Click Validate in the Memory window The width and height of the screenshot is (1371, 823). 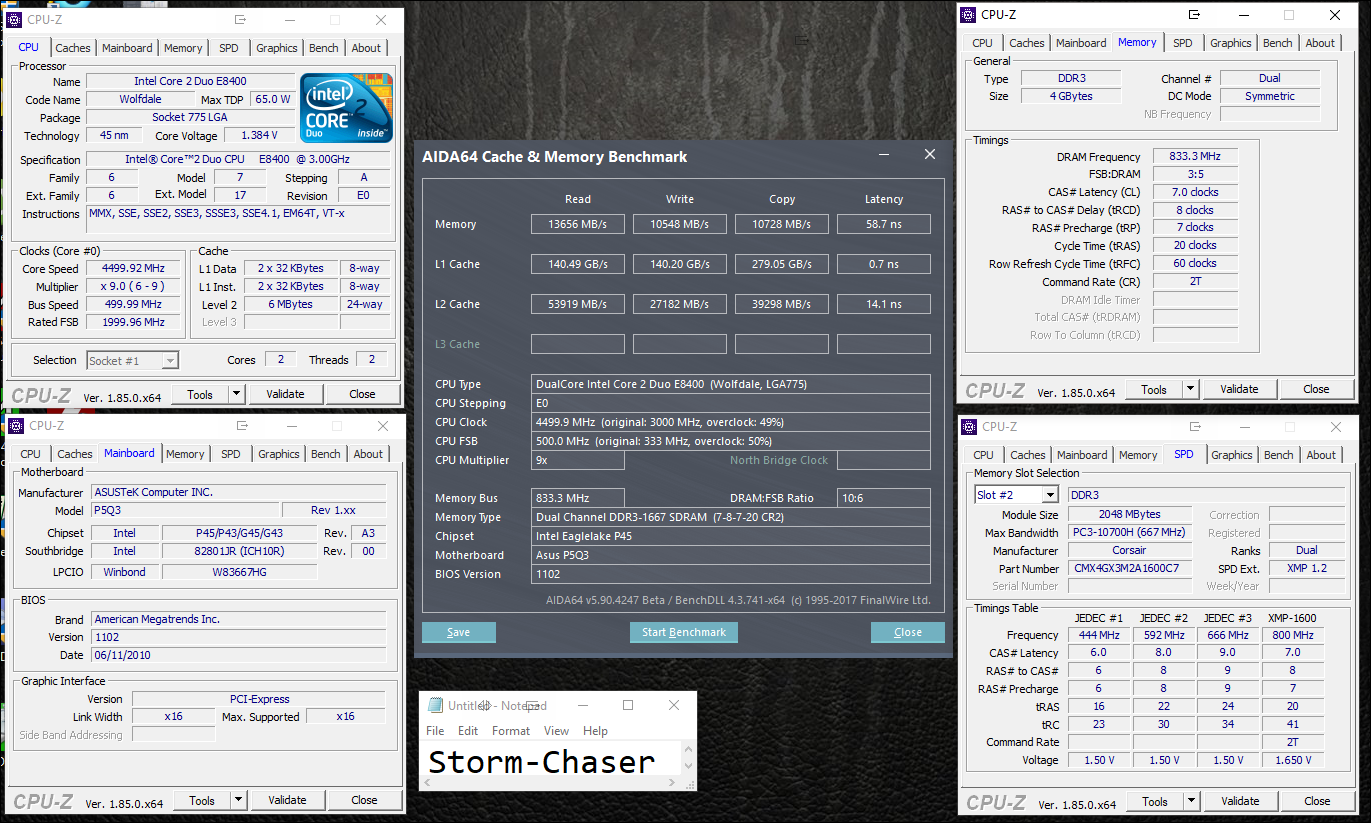1239,389
